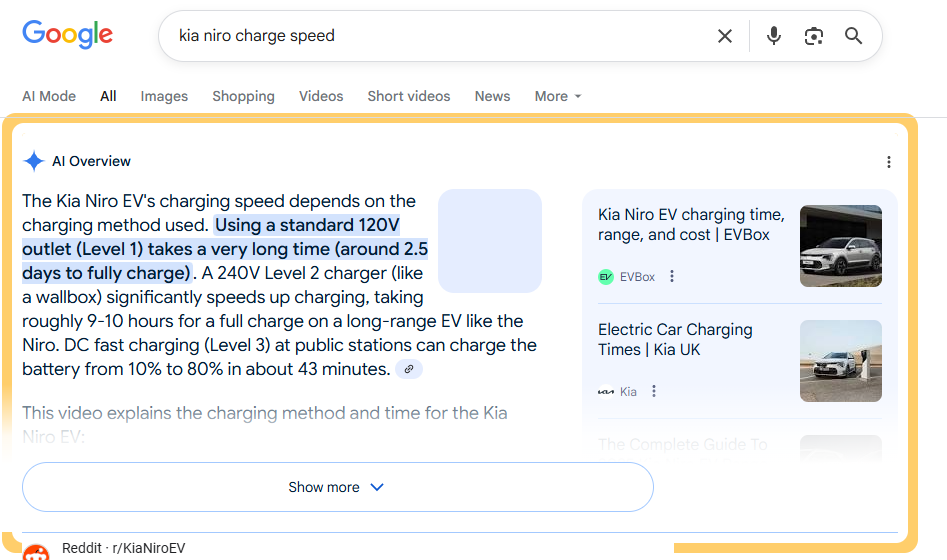Open AI Overview three-dot options menu
Image resolution: width=947 pixels, height=560 pixels.
click(x=888, y=162)
